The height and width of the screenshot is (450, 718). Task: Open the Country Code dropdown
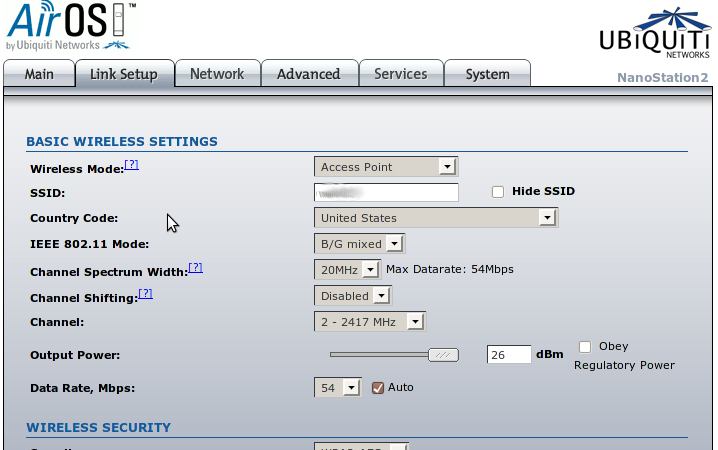click(436, 217)
